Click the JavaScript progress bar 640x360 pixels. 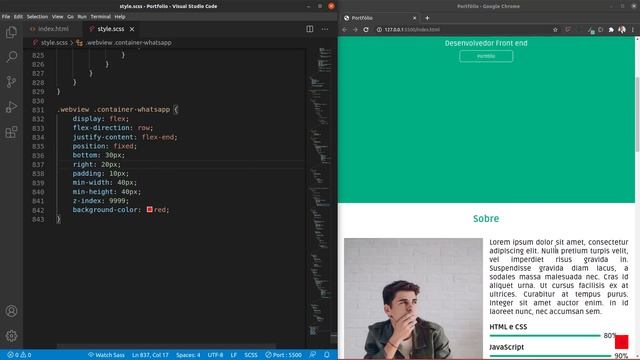click(550, 356)
